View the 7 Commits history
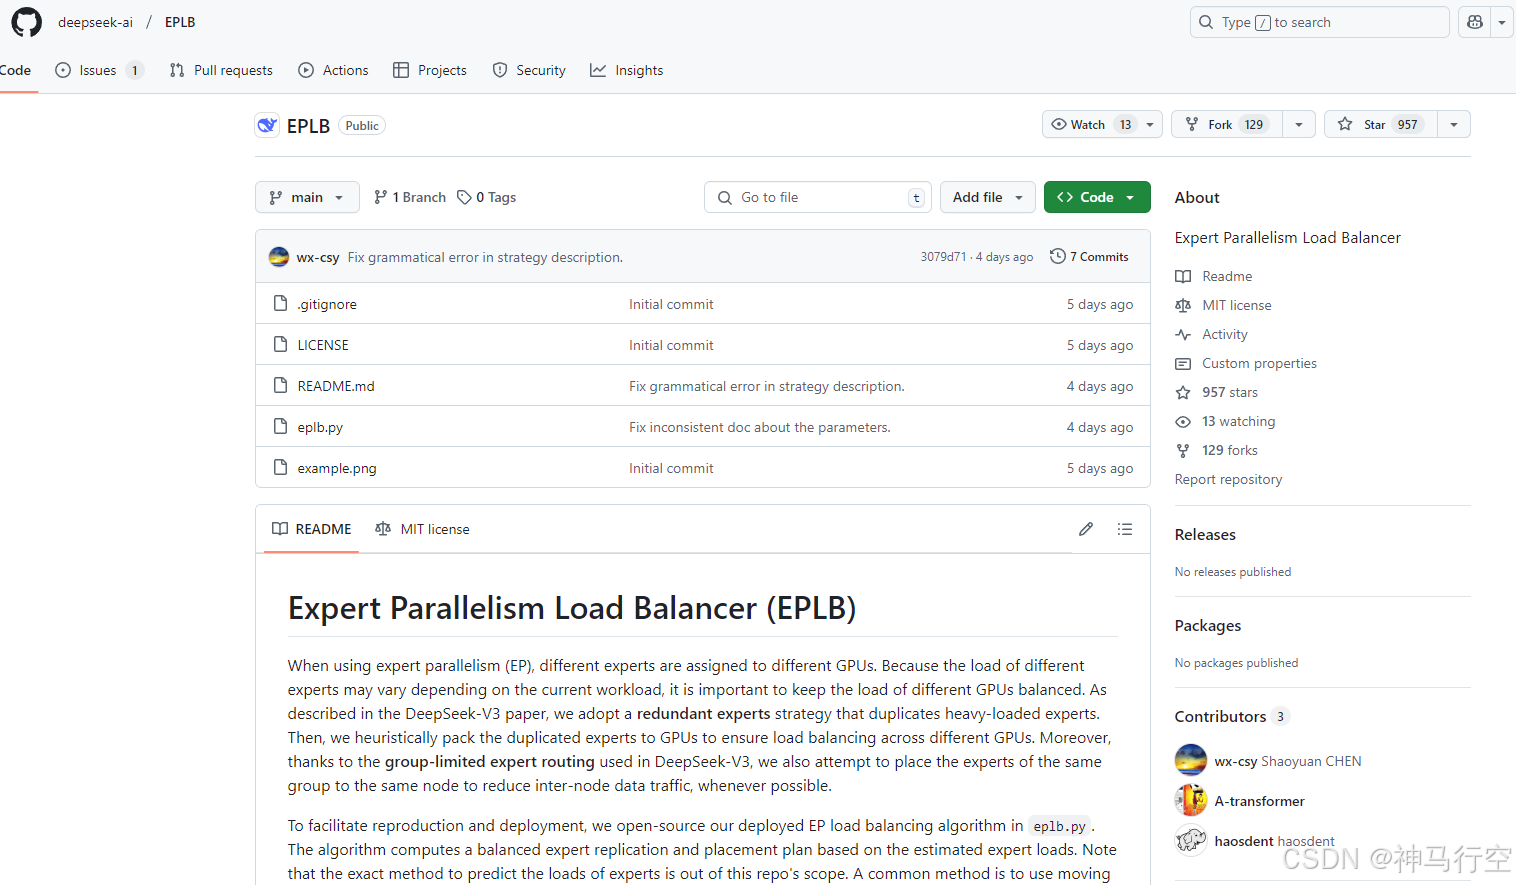The height and width of the screenshot is (885, 1516). tap(1089, 257)
